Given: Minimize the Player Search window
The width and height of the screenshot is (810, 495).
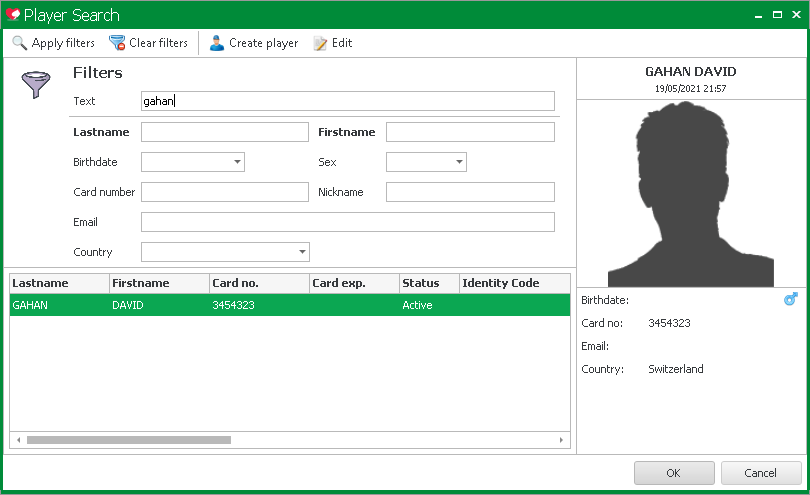Looking at the screenshot, I should click(x=758, y=15).
